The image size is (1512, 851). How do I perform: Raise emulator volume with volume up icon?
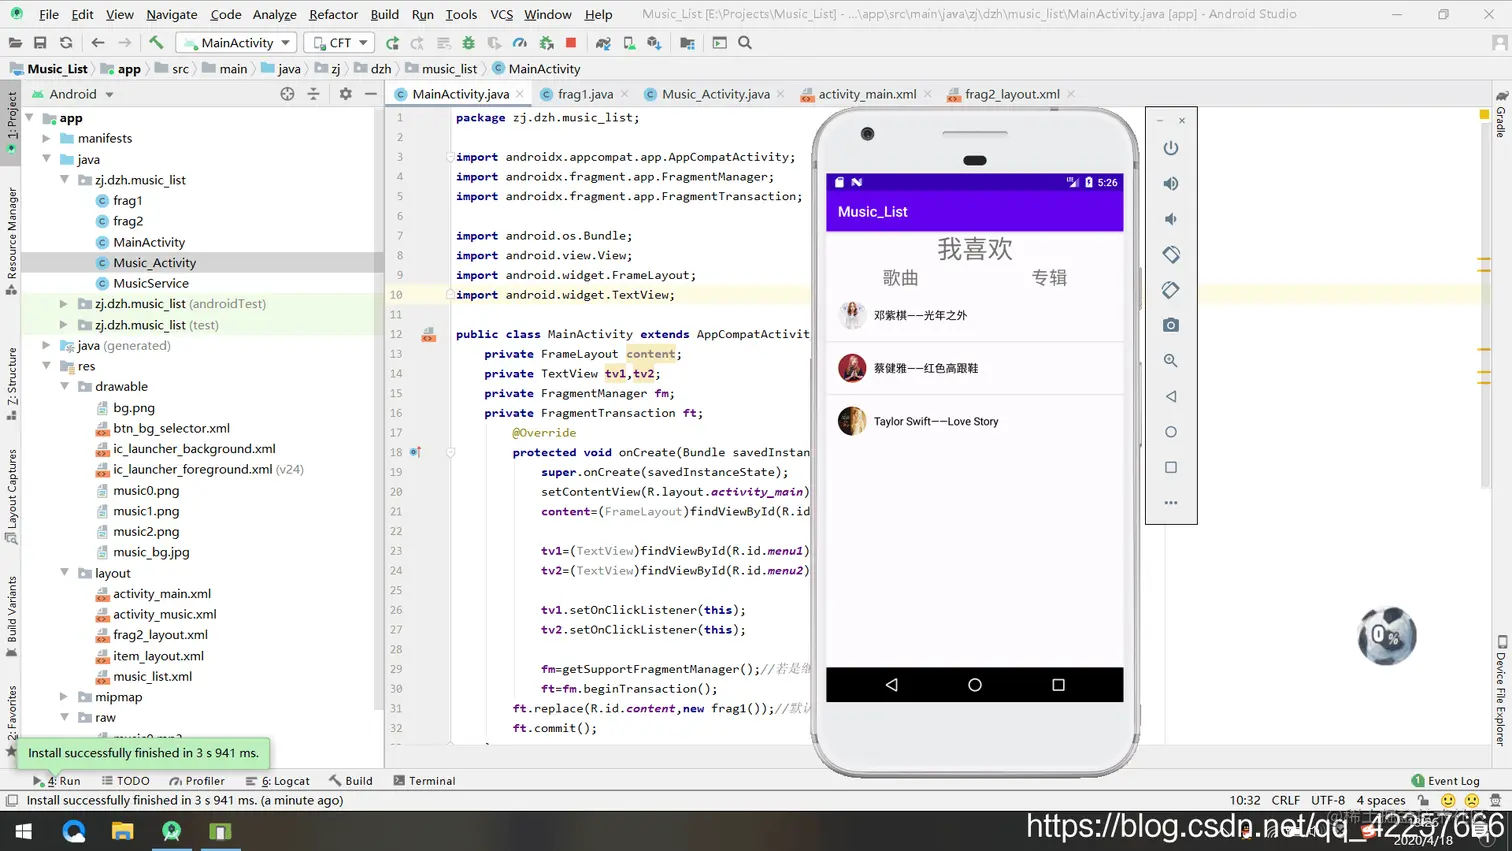click(x=1171, y=184)
